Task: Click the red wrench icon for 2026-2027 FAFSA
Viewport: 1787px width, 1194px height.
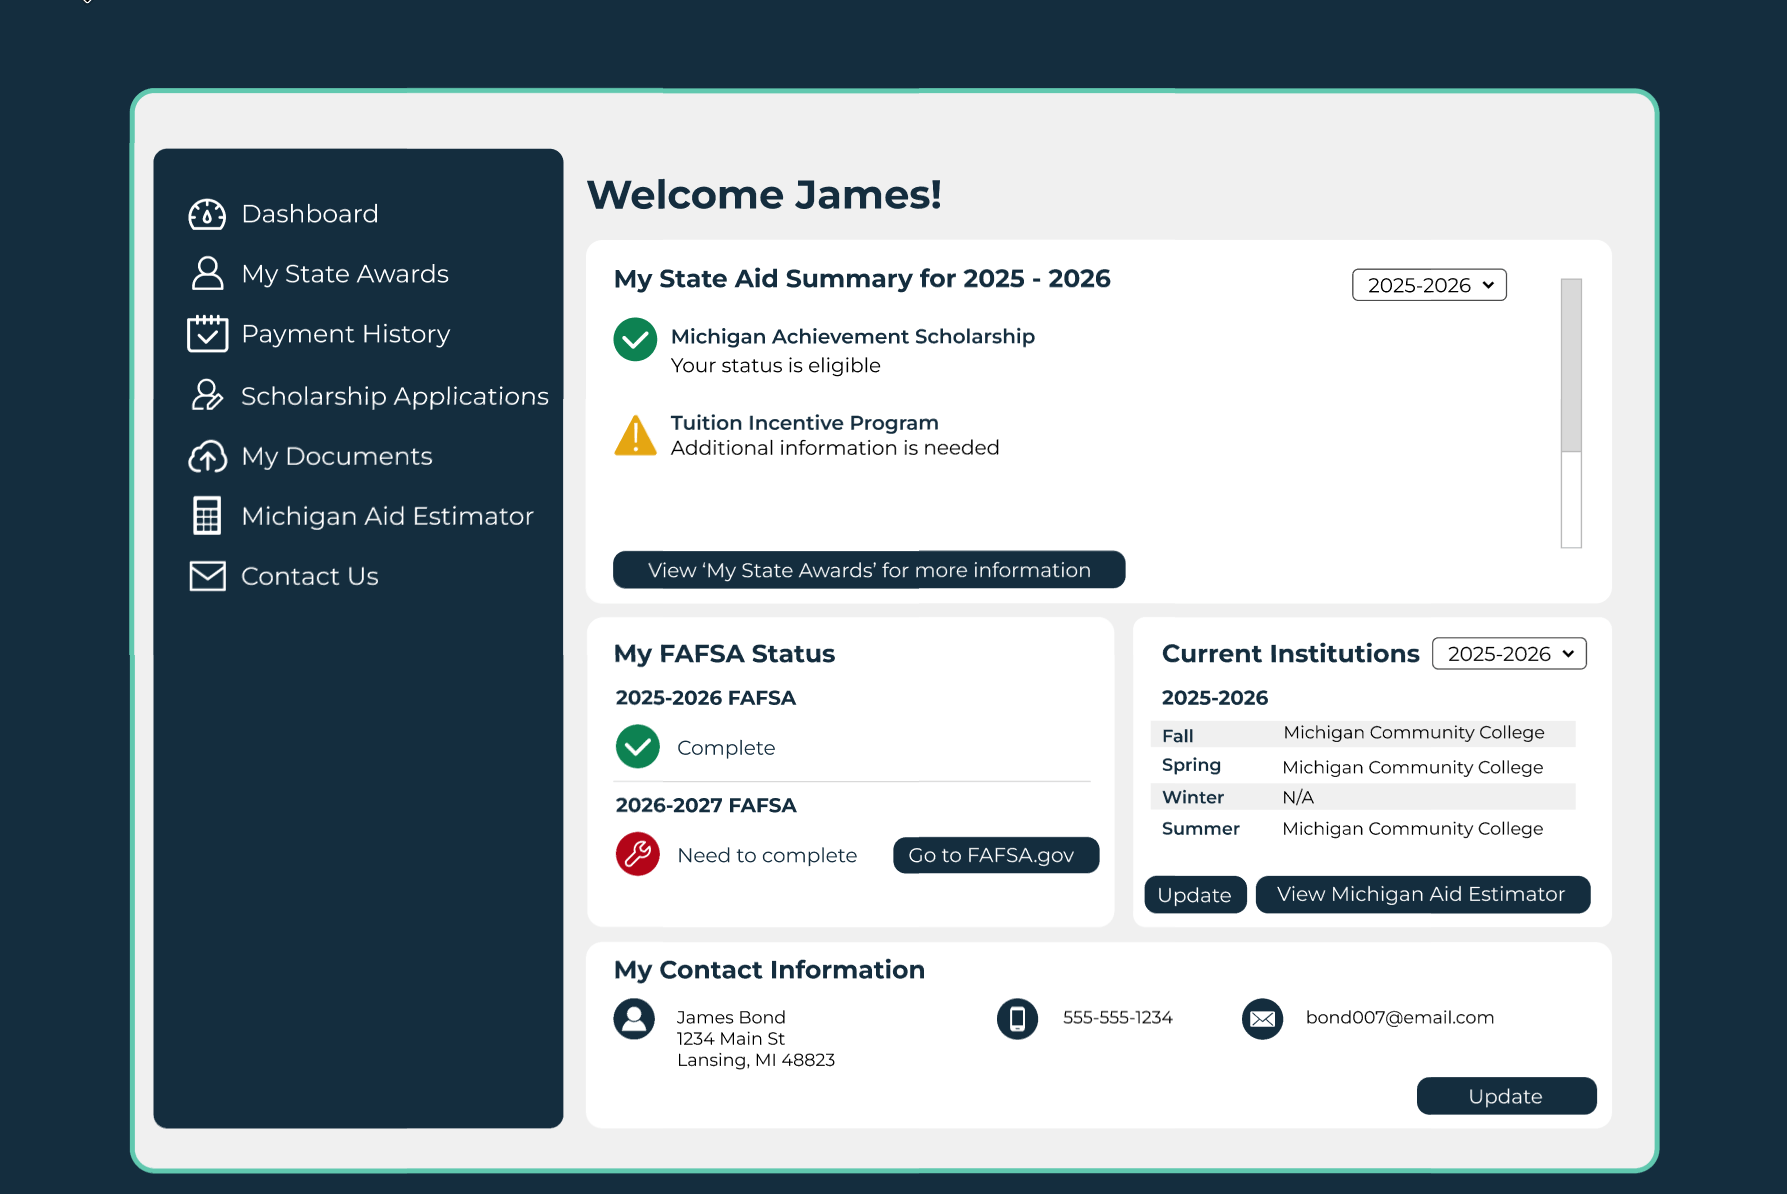Action: tap(638, 854)
